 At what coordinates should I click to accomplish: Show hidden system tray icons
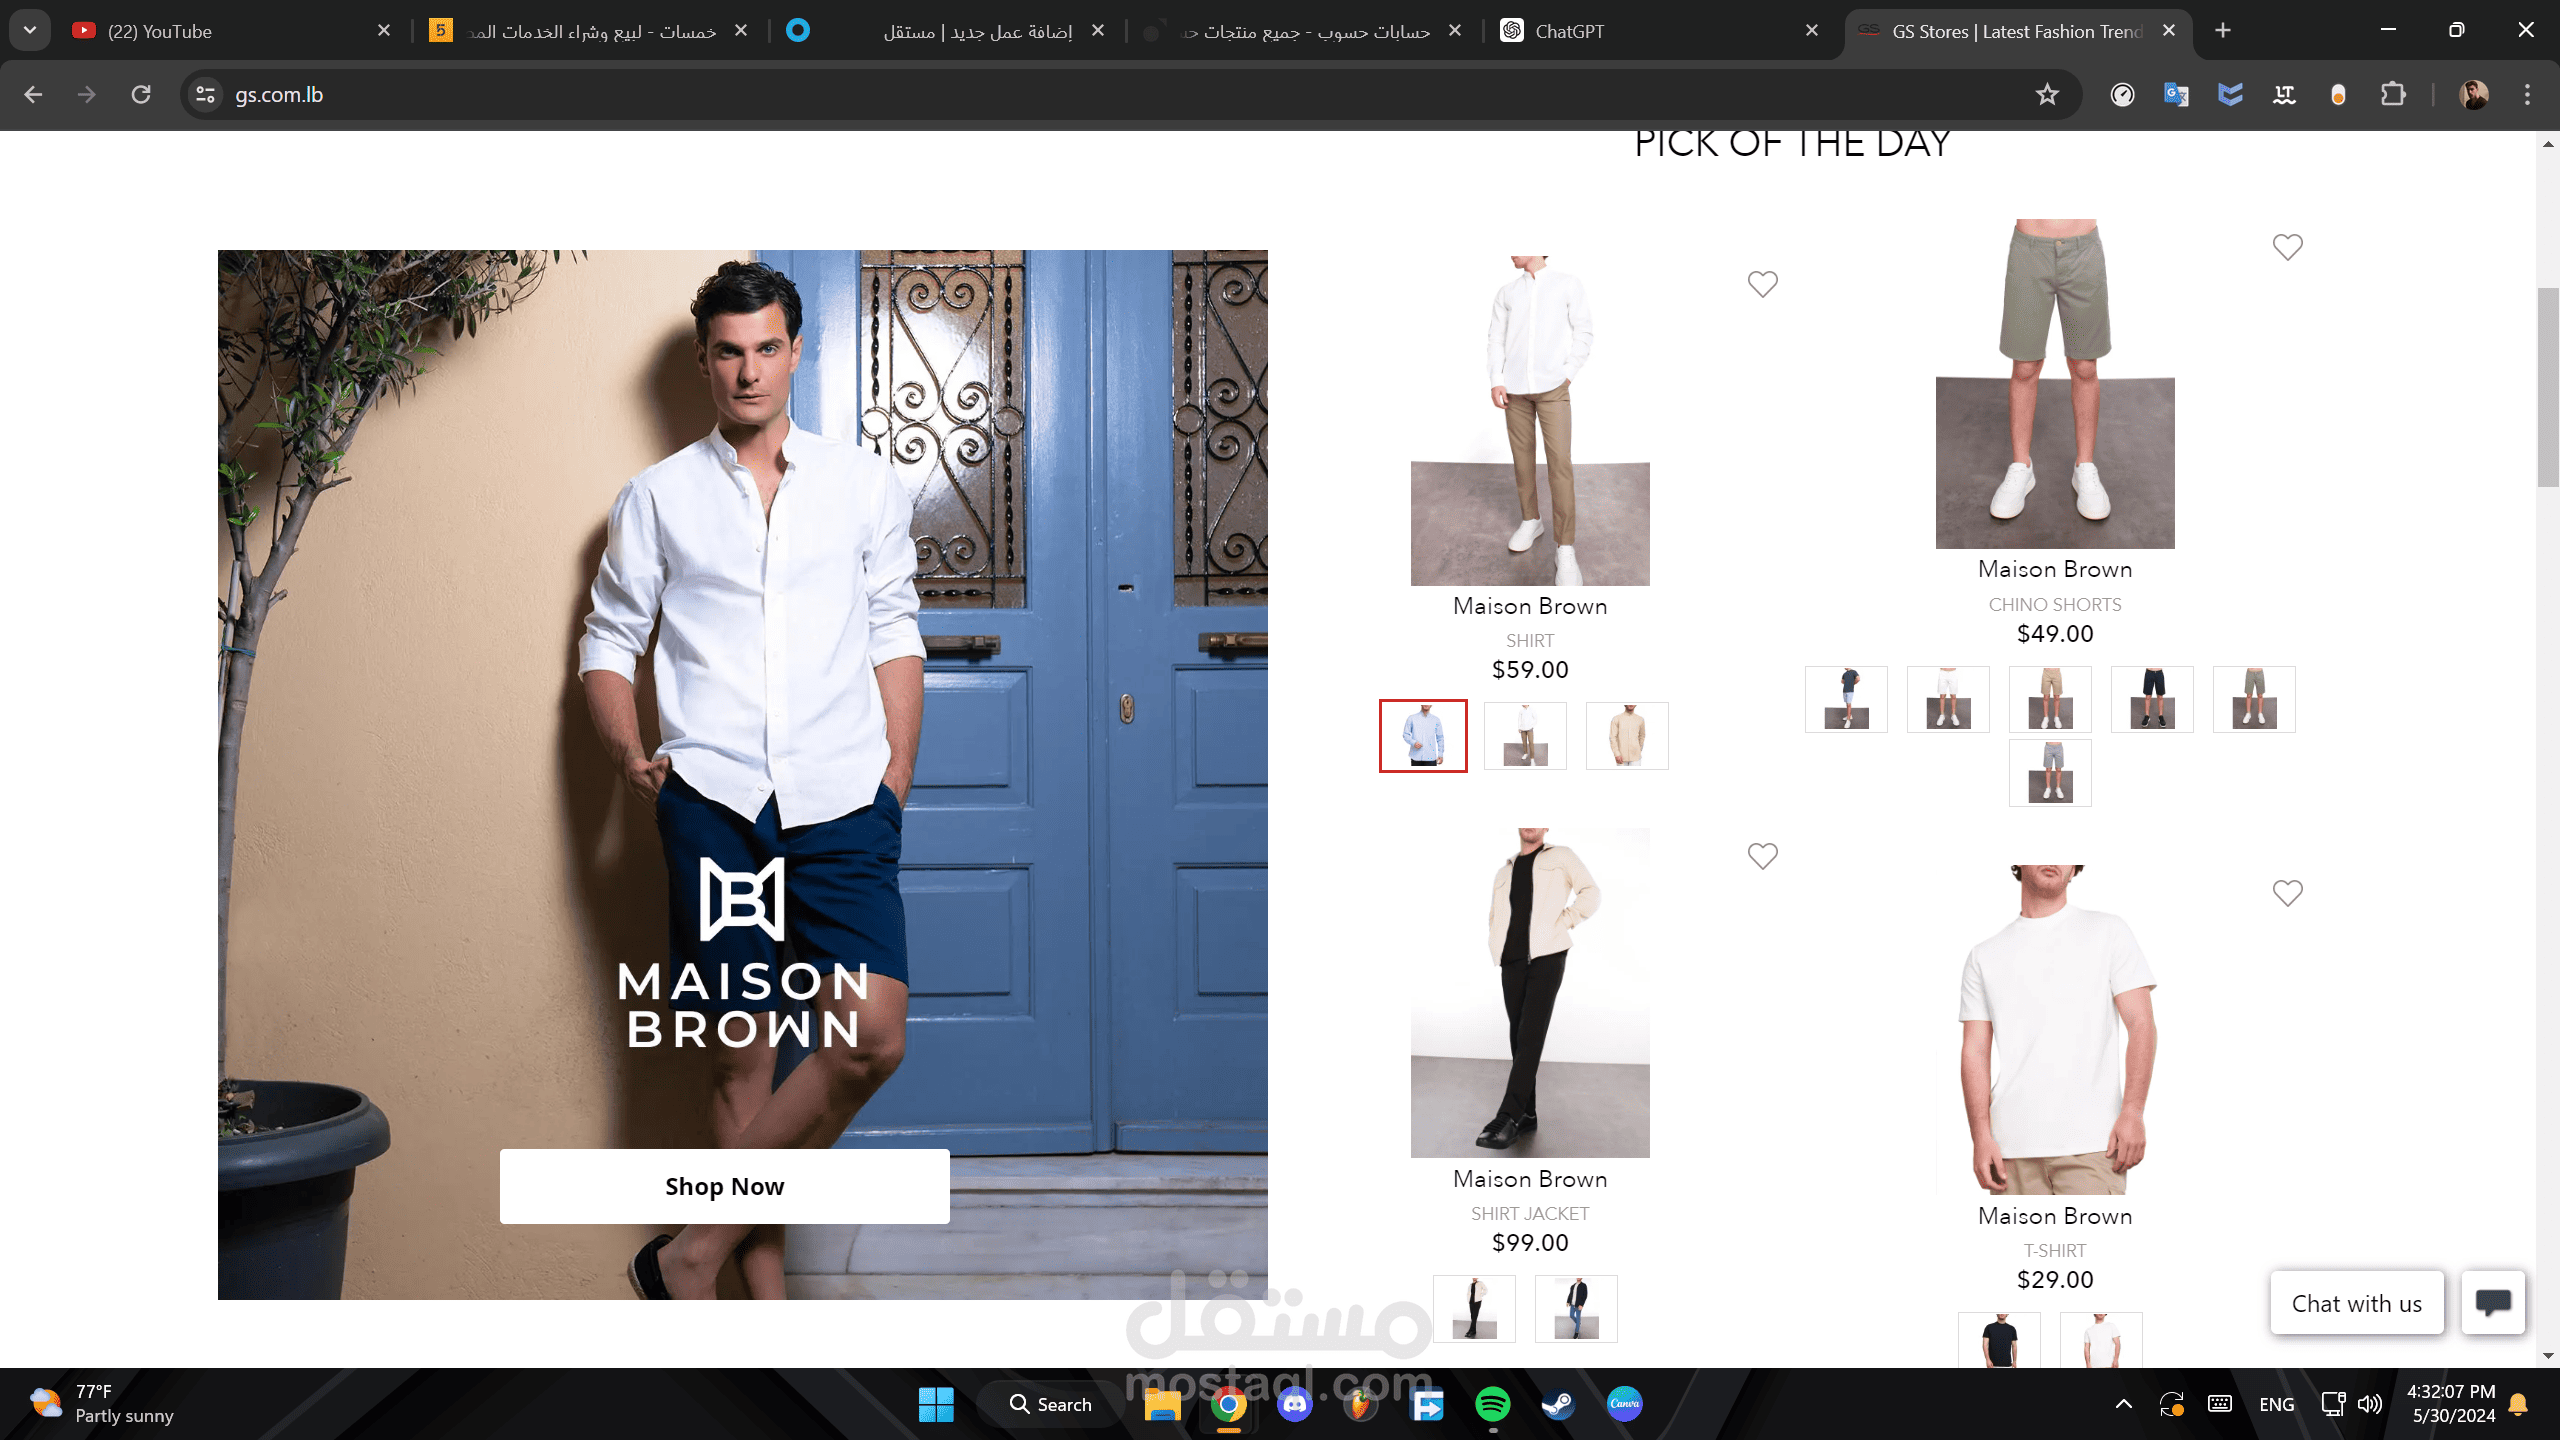2124,1404
